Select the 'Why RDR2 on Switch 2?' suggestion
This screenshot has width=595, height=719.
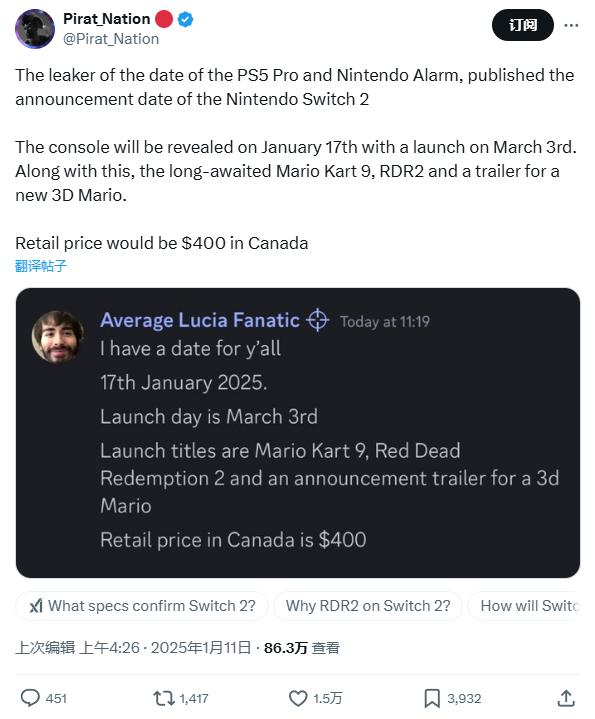pyautogui.click(x=368, y=606)
